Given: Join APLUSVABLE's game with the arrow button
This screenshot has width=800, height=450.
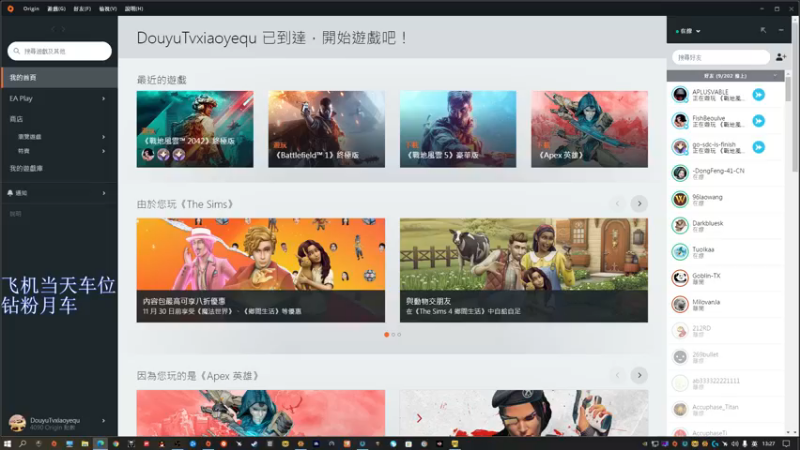Looking at the screenshot, I should point(759,95).
